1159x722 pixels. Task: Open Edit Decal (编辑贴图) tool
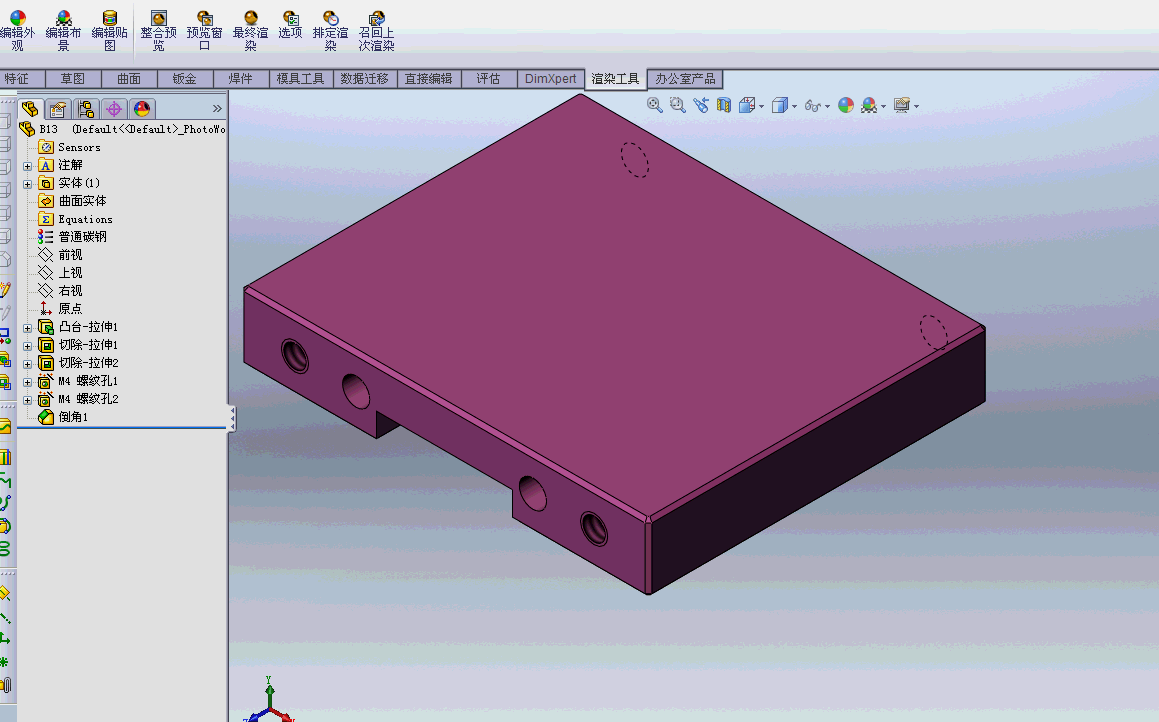(x=109, y=30)
